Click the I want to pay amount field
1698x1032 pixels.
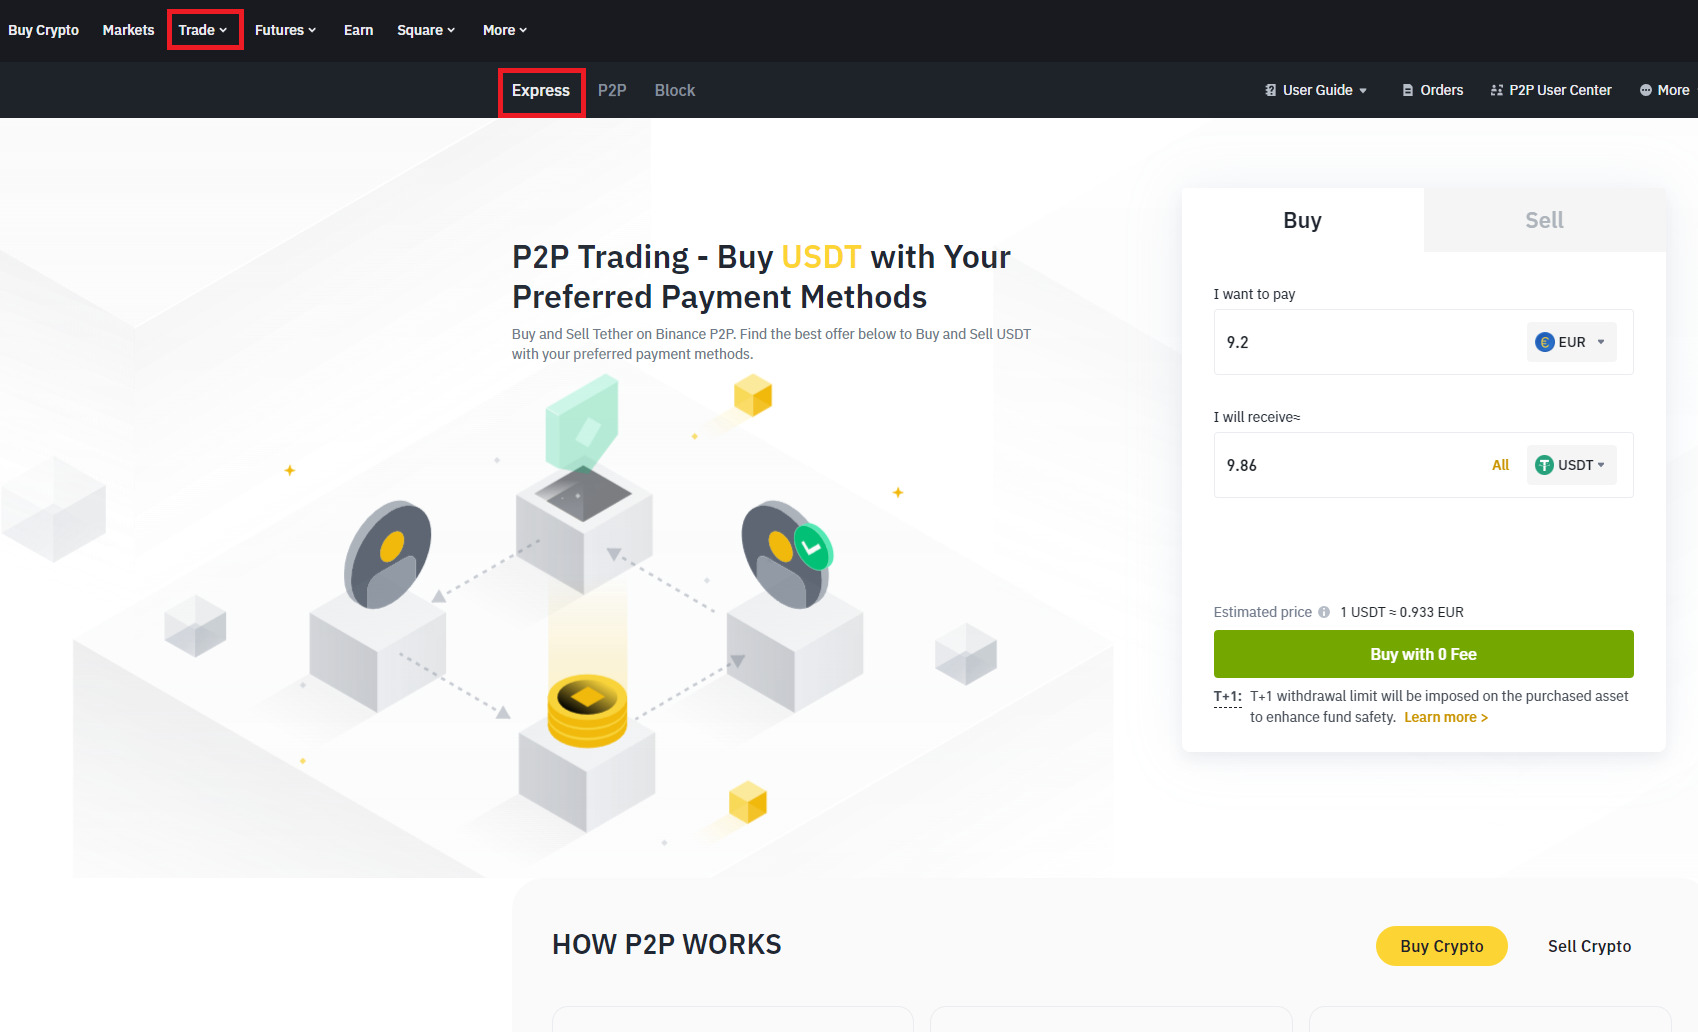coord(1370,342)
